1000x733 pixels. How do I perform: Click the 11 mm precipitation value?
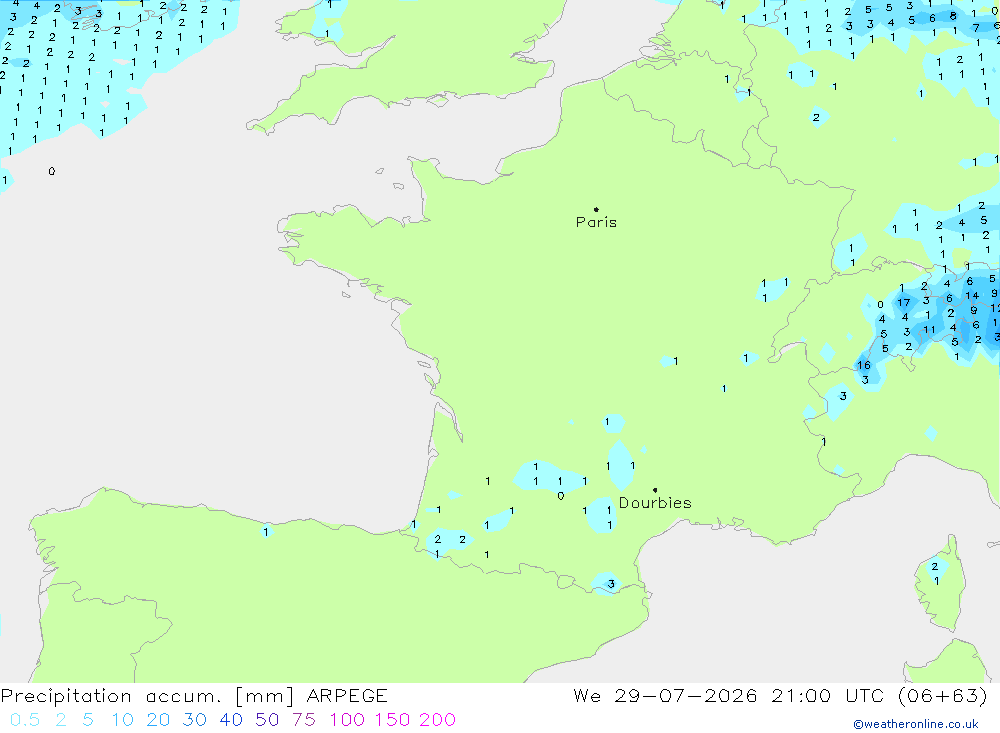point(929,330)
